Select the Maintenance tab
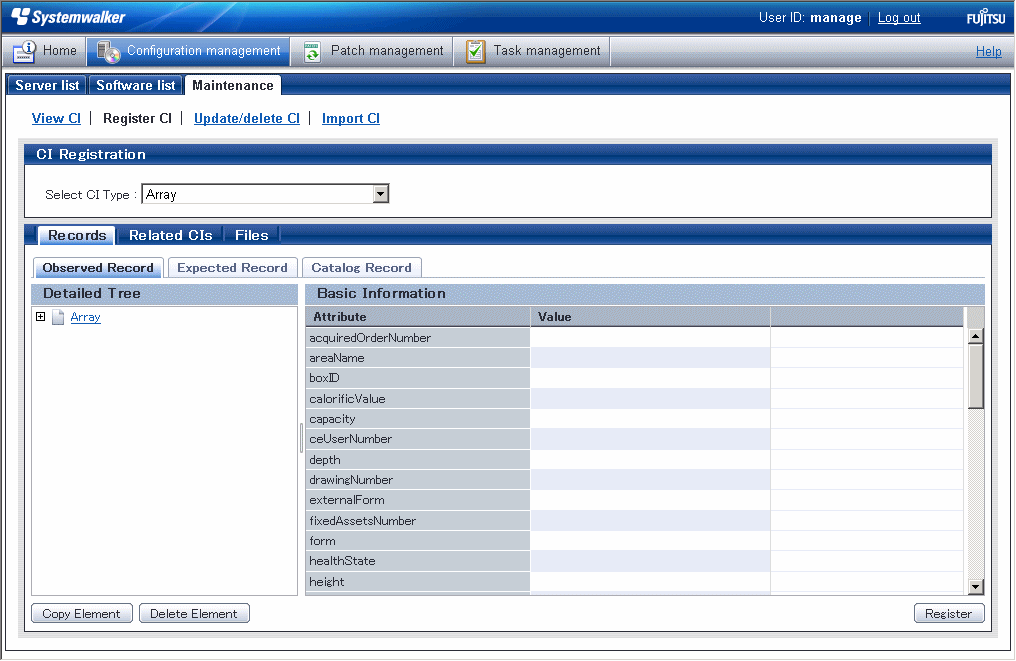Screen dimensions: 1016x661 tap(233, 86)
